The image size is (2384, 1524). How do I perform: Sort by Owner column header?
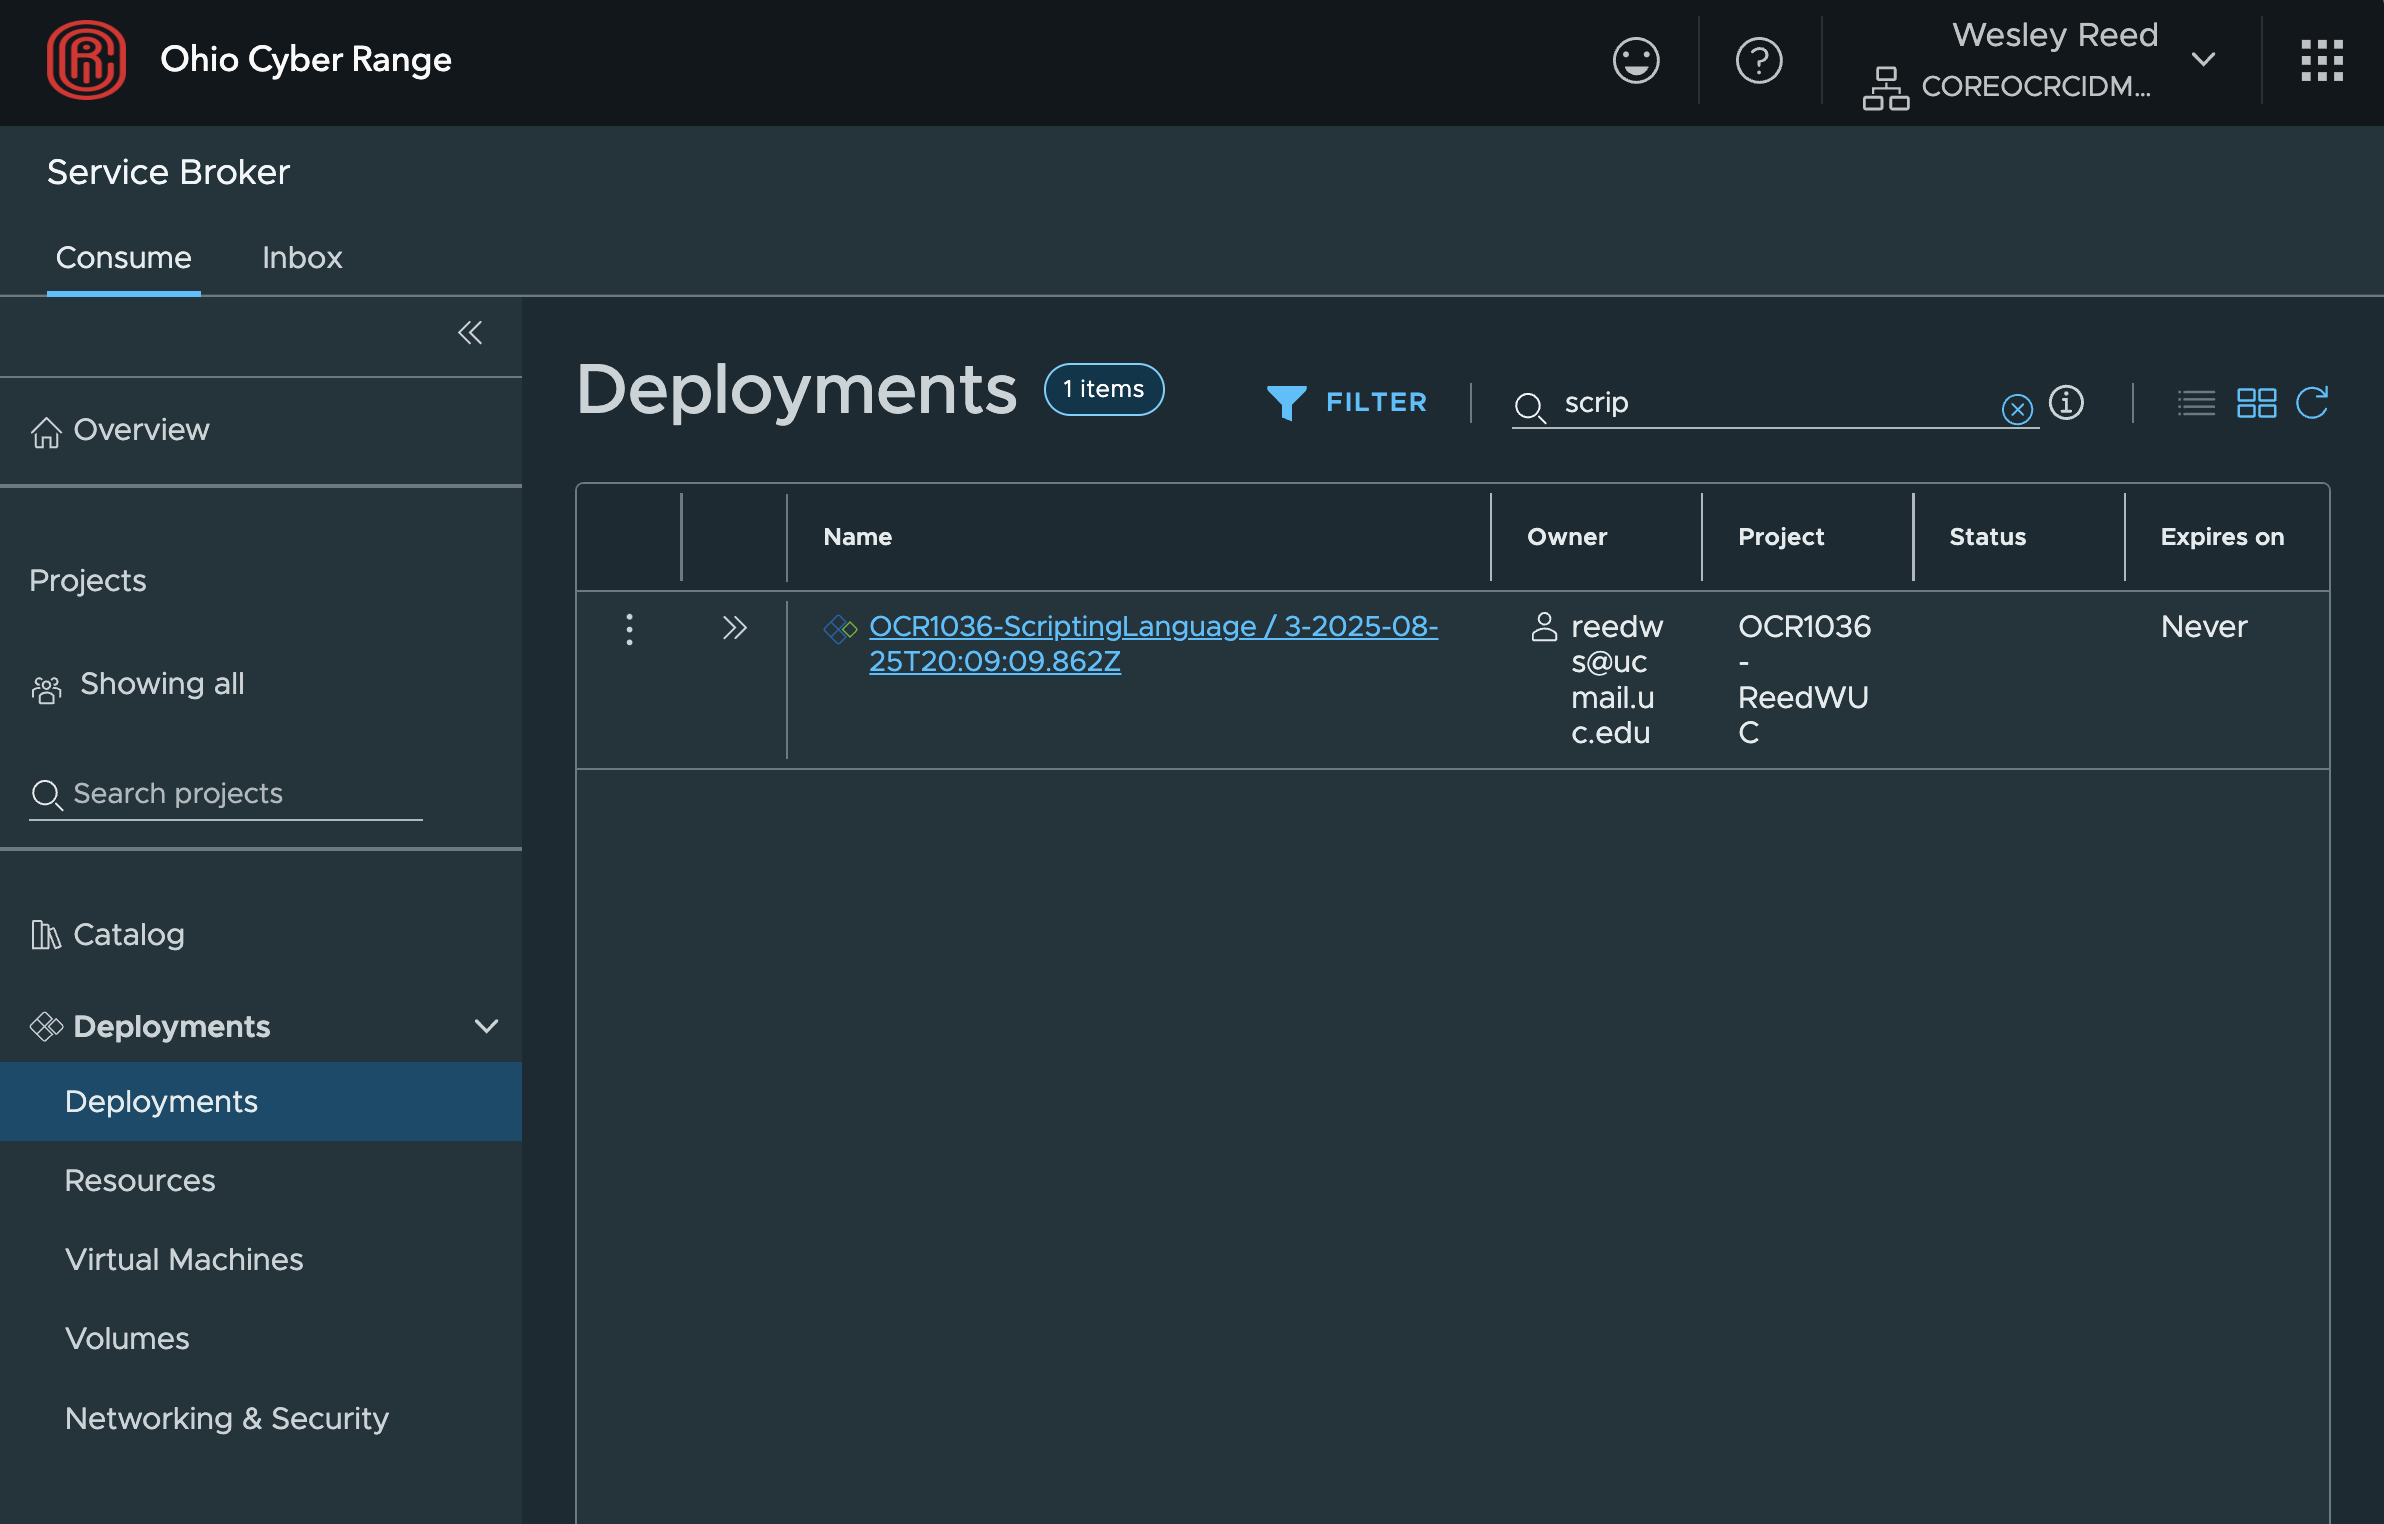[1567, 537]
